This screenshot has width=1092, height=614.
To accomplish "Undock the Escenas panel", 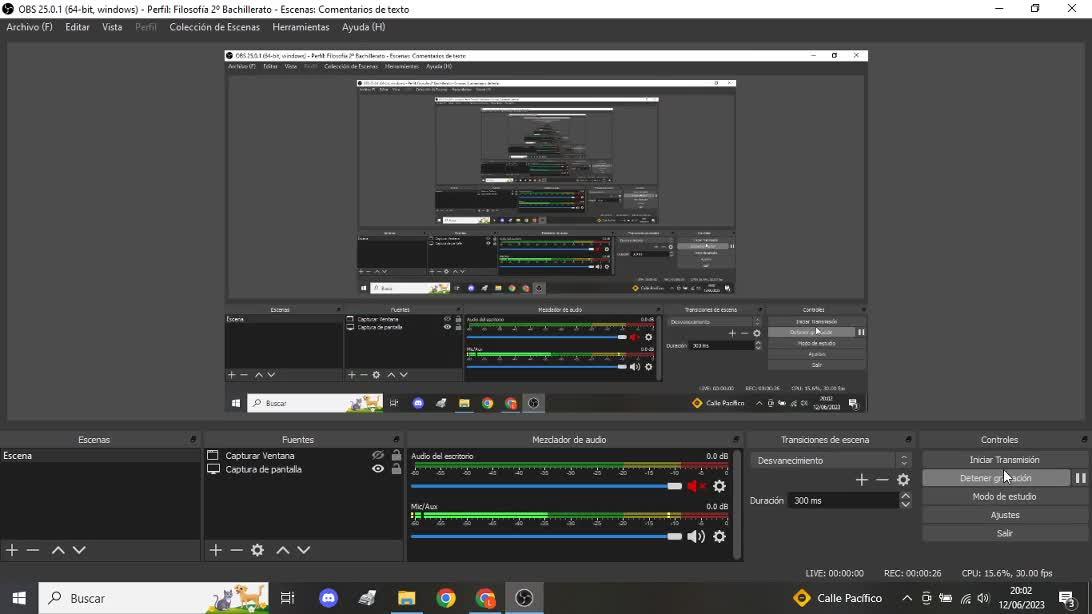I will click(193, 439).
